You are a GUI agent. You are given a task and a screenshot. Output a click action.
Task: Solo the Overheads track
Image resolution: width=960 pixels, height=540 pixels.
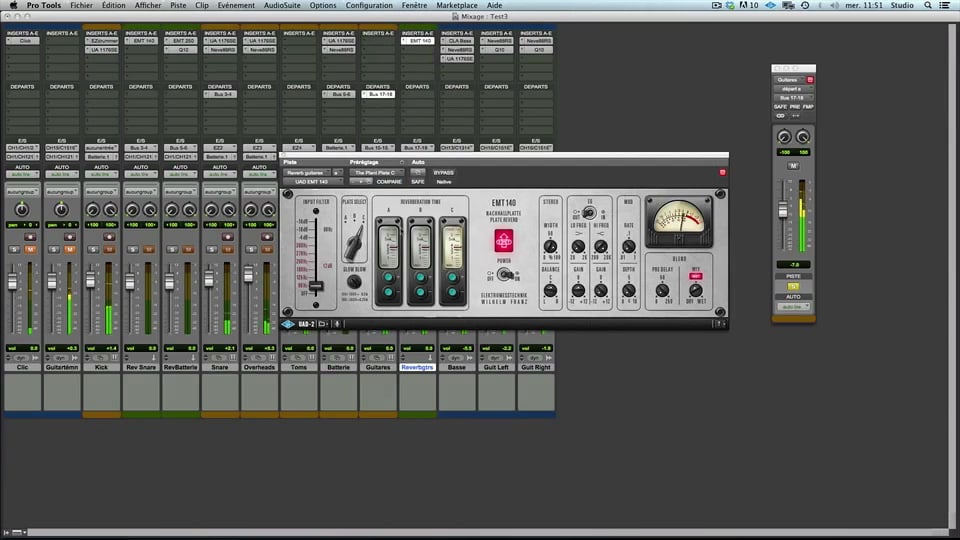[x=252, y=249]
